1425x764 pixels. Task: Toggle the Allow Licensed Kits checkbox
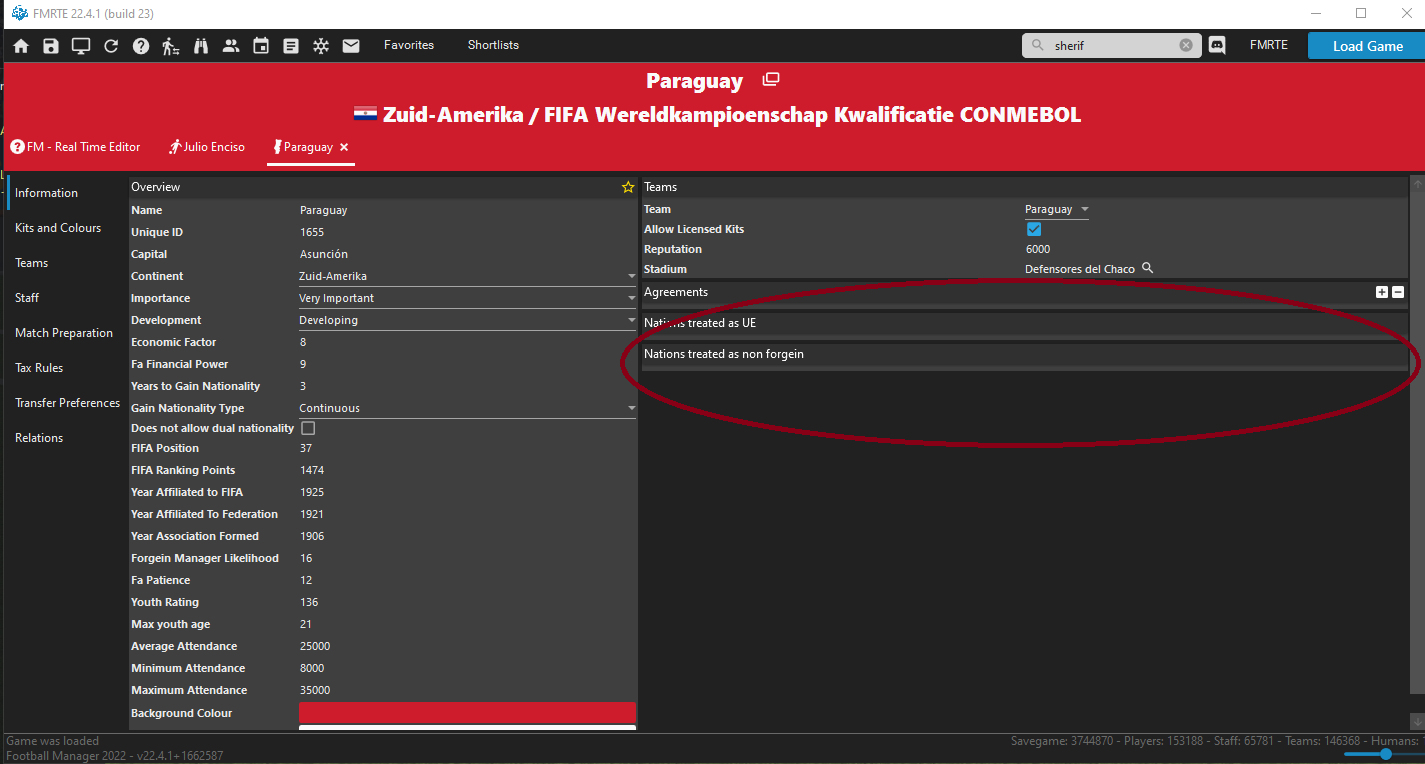coord(1034,229)
